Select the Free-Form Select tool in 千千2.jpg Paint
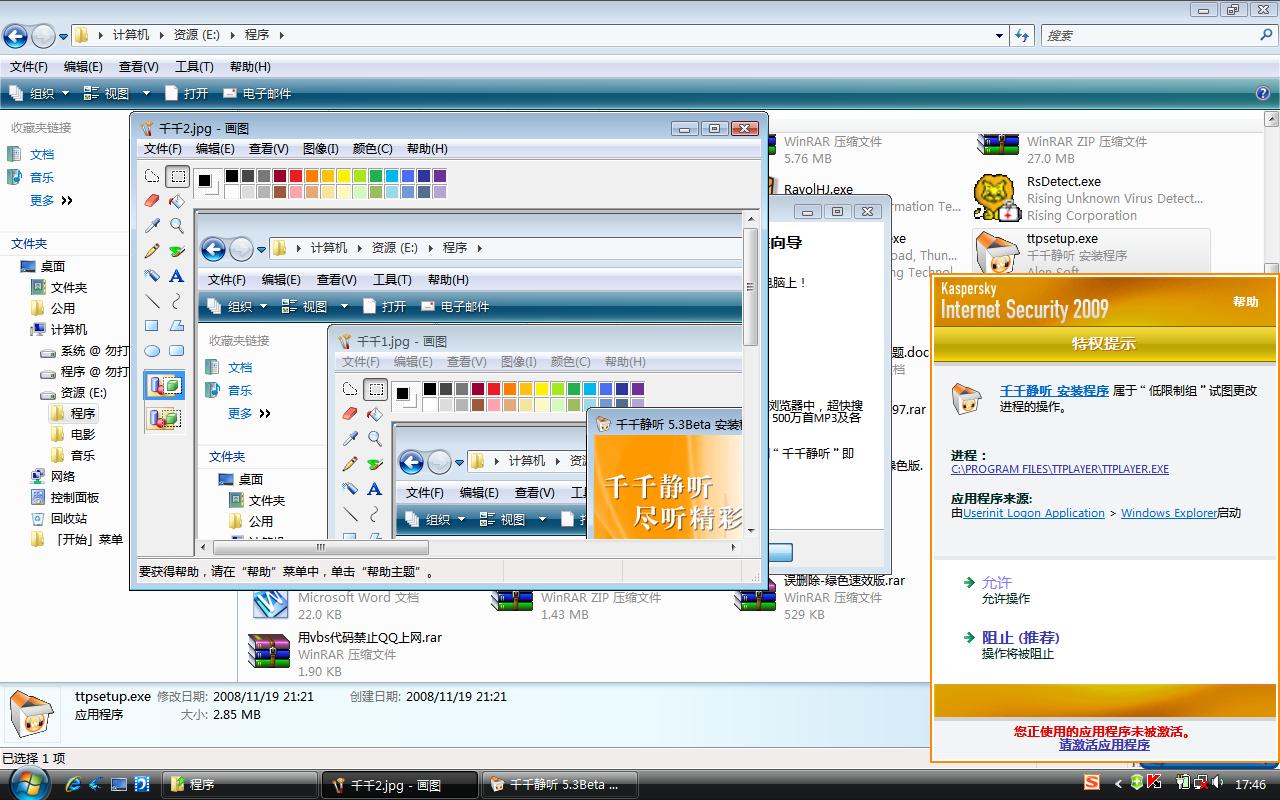This screenshot has width=1280, height=800. (x=152, y=177)
